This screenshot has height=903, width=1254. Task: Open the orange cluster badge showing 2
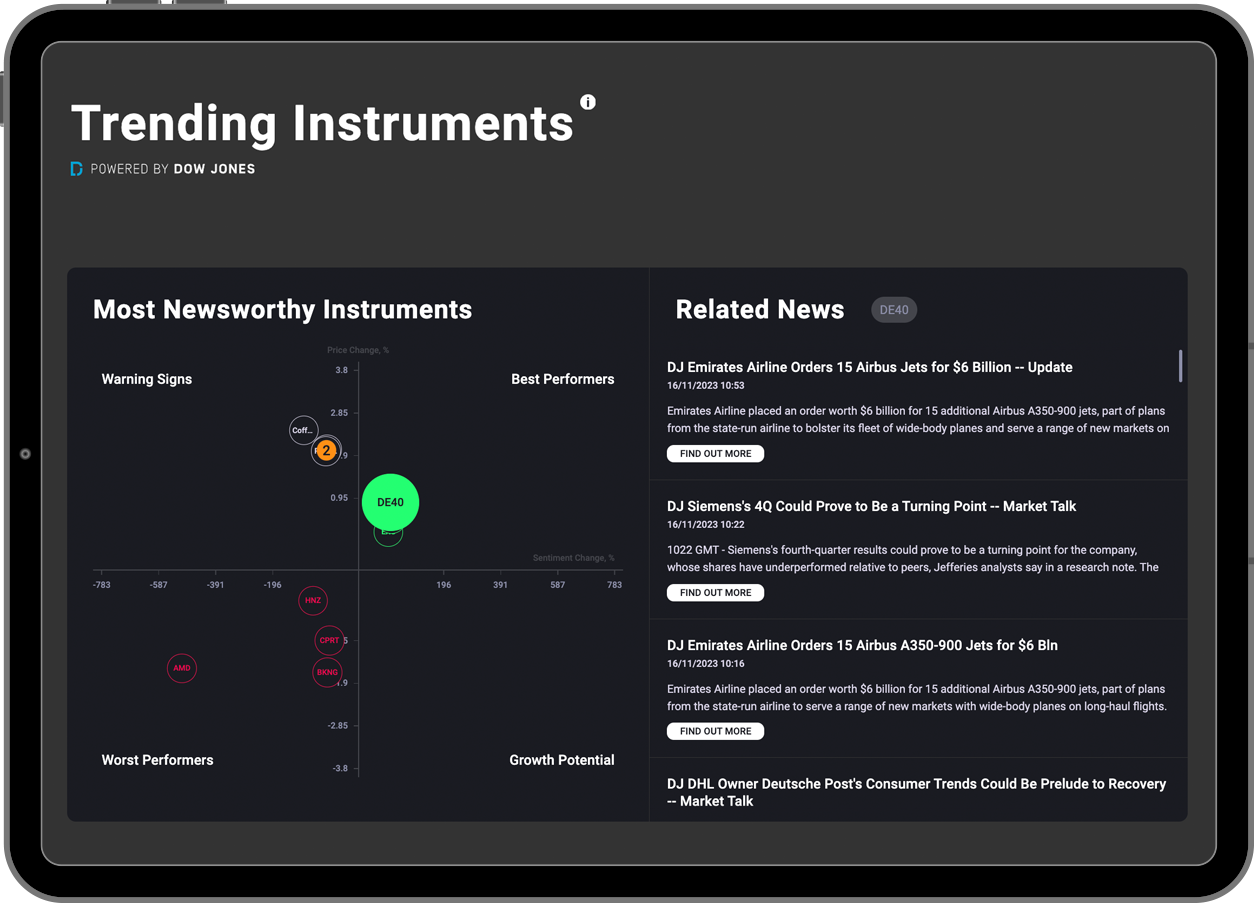coord(326,451)
